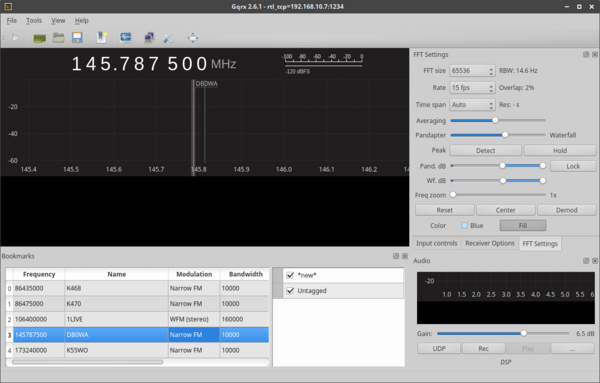Select the DB0WA bookmark row
This screenshot has width=600, height=383.
pos(141,335)
